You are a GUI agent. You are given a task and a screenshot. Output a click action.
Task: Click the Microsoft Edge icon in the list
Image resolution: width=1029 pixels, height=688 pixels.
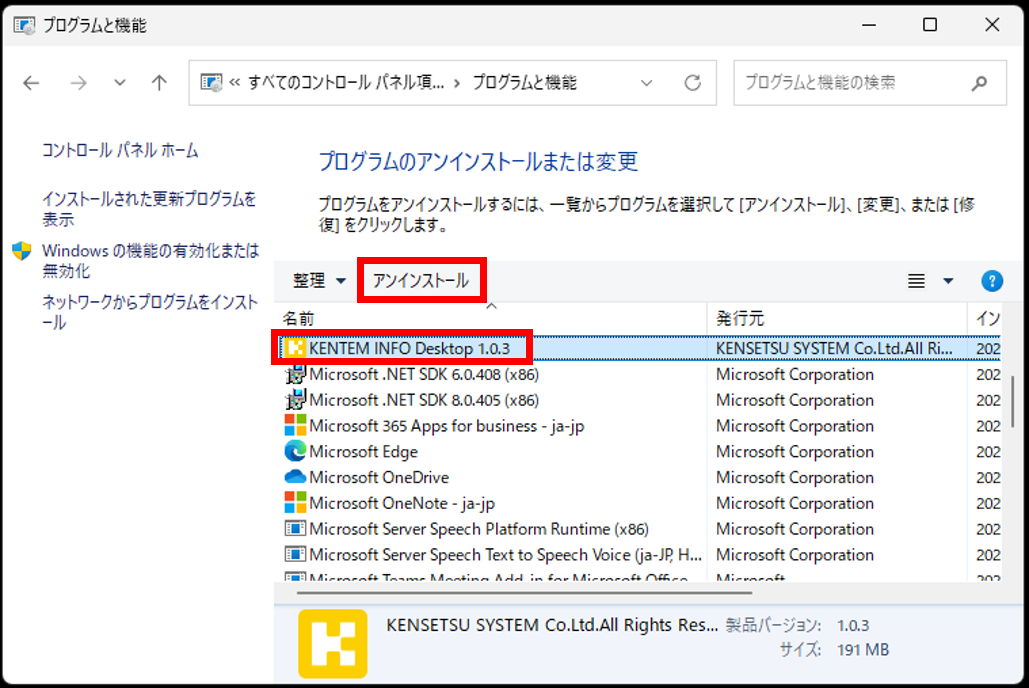click(294, 452)
